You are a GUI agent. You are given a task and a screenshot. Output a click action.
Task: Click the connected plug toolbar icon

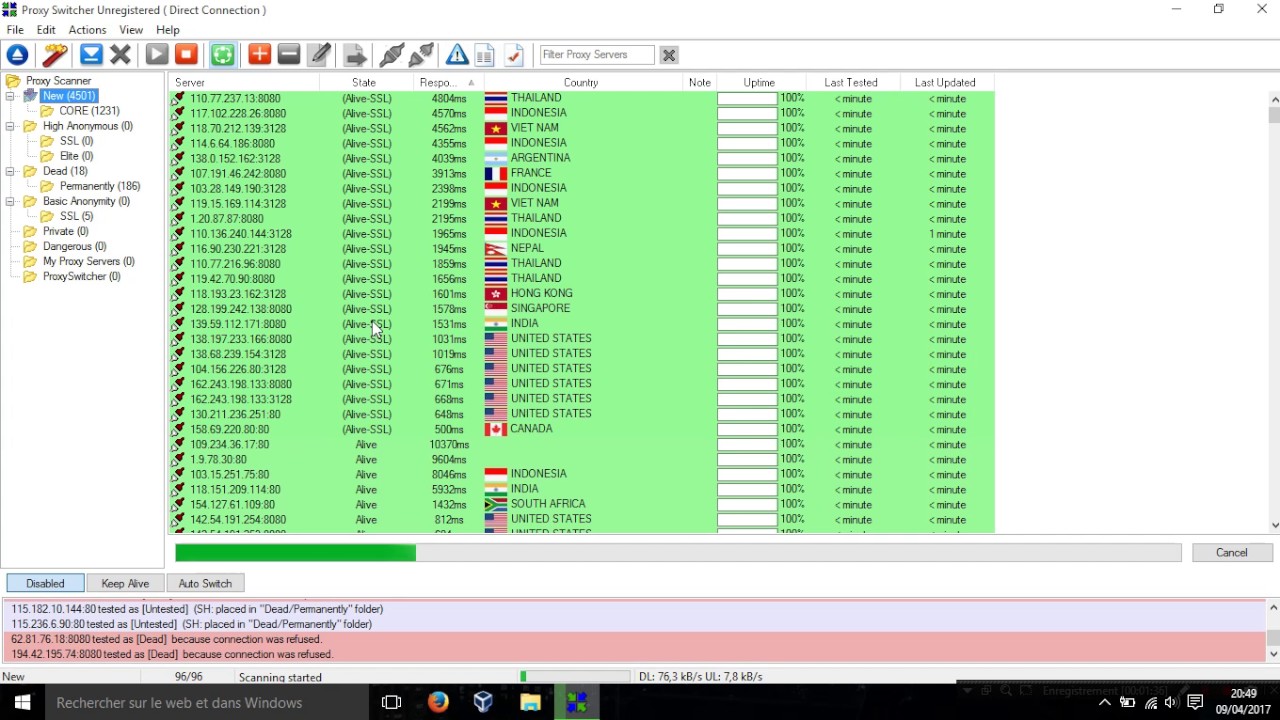[392, 55]
